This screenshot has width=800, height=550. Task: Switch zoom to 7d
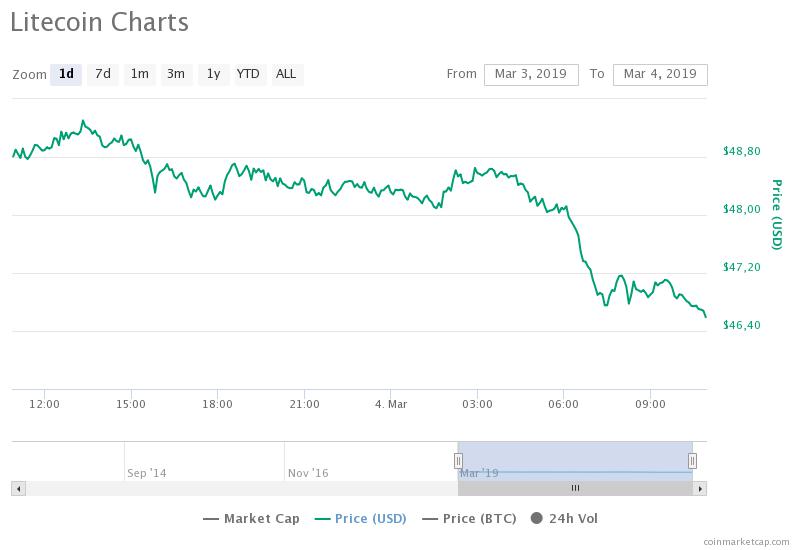pos(103,74)
